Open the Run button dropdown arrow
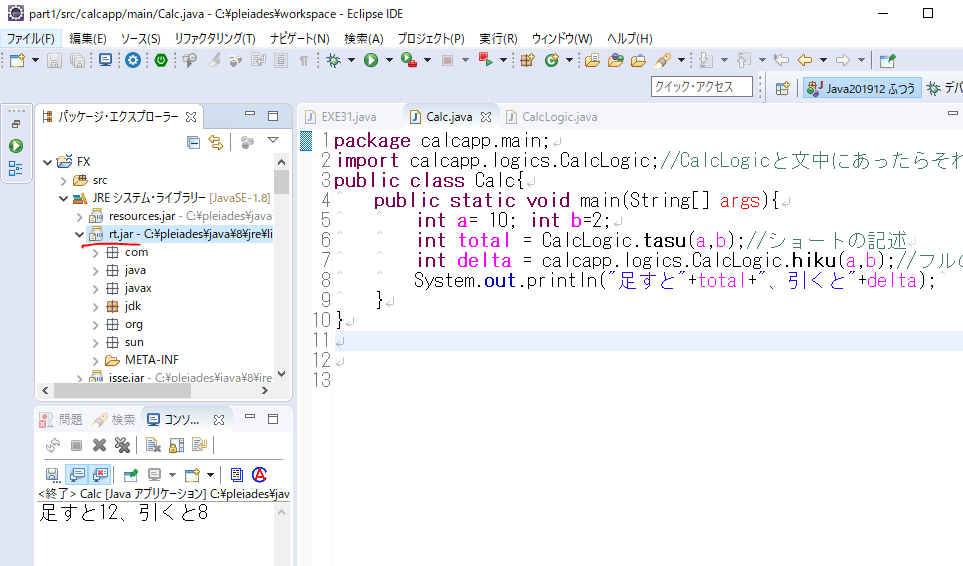 coord(388,61)
